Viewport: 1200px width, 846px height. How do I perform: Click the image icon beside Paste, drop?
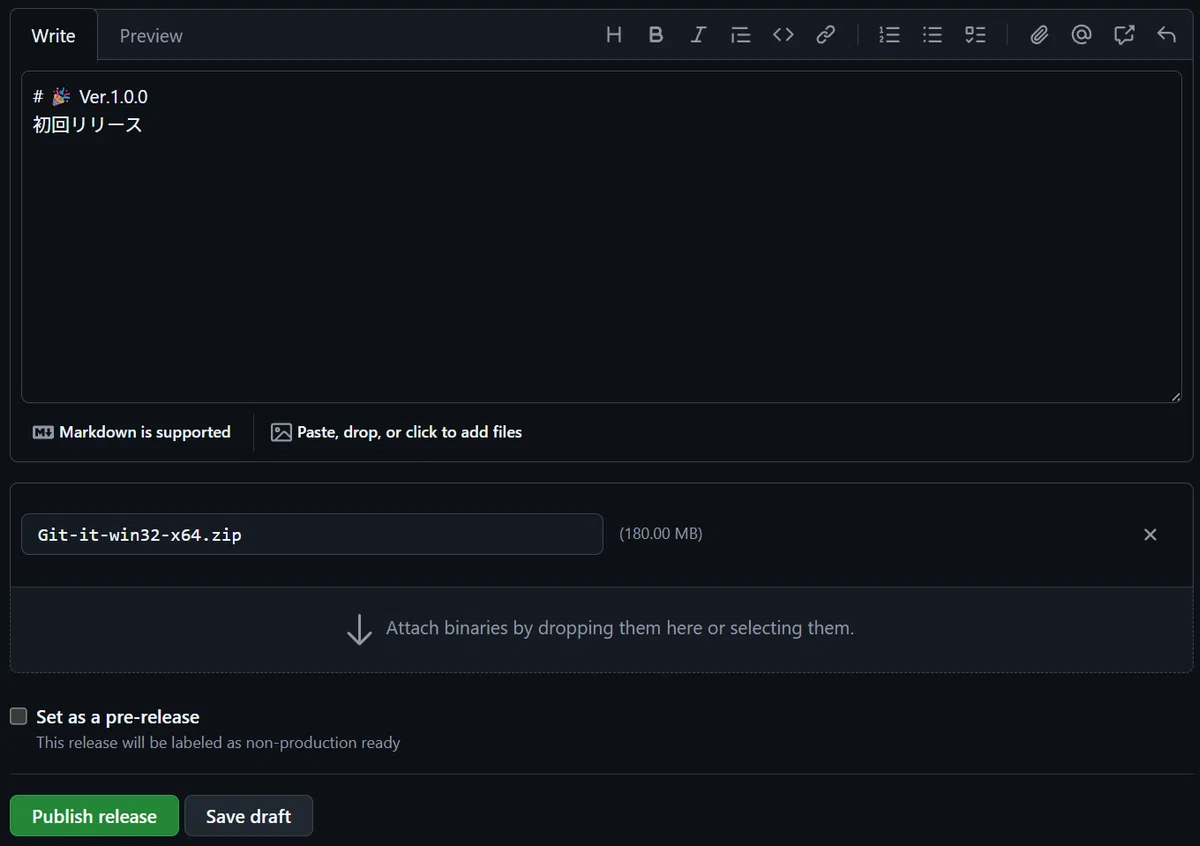click(281, 432)
